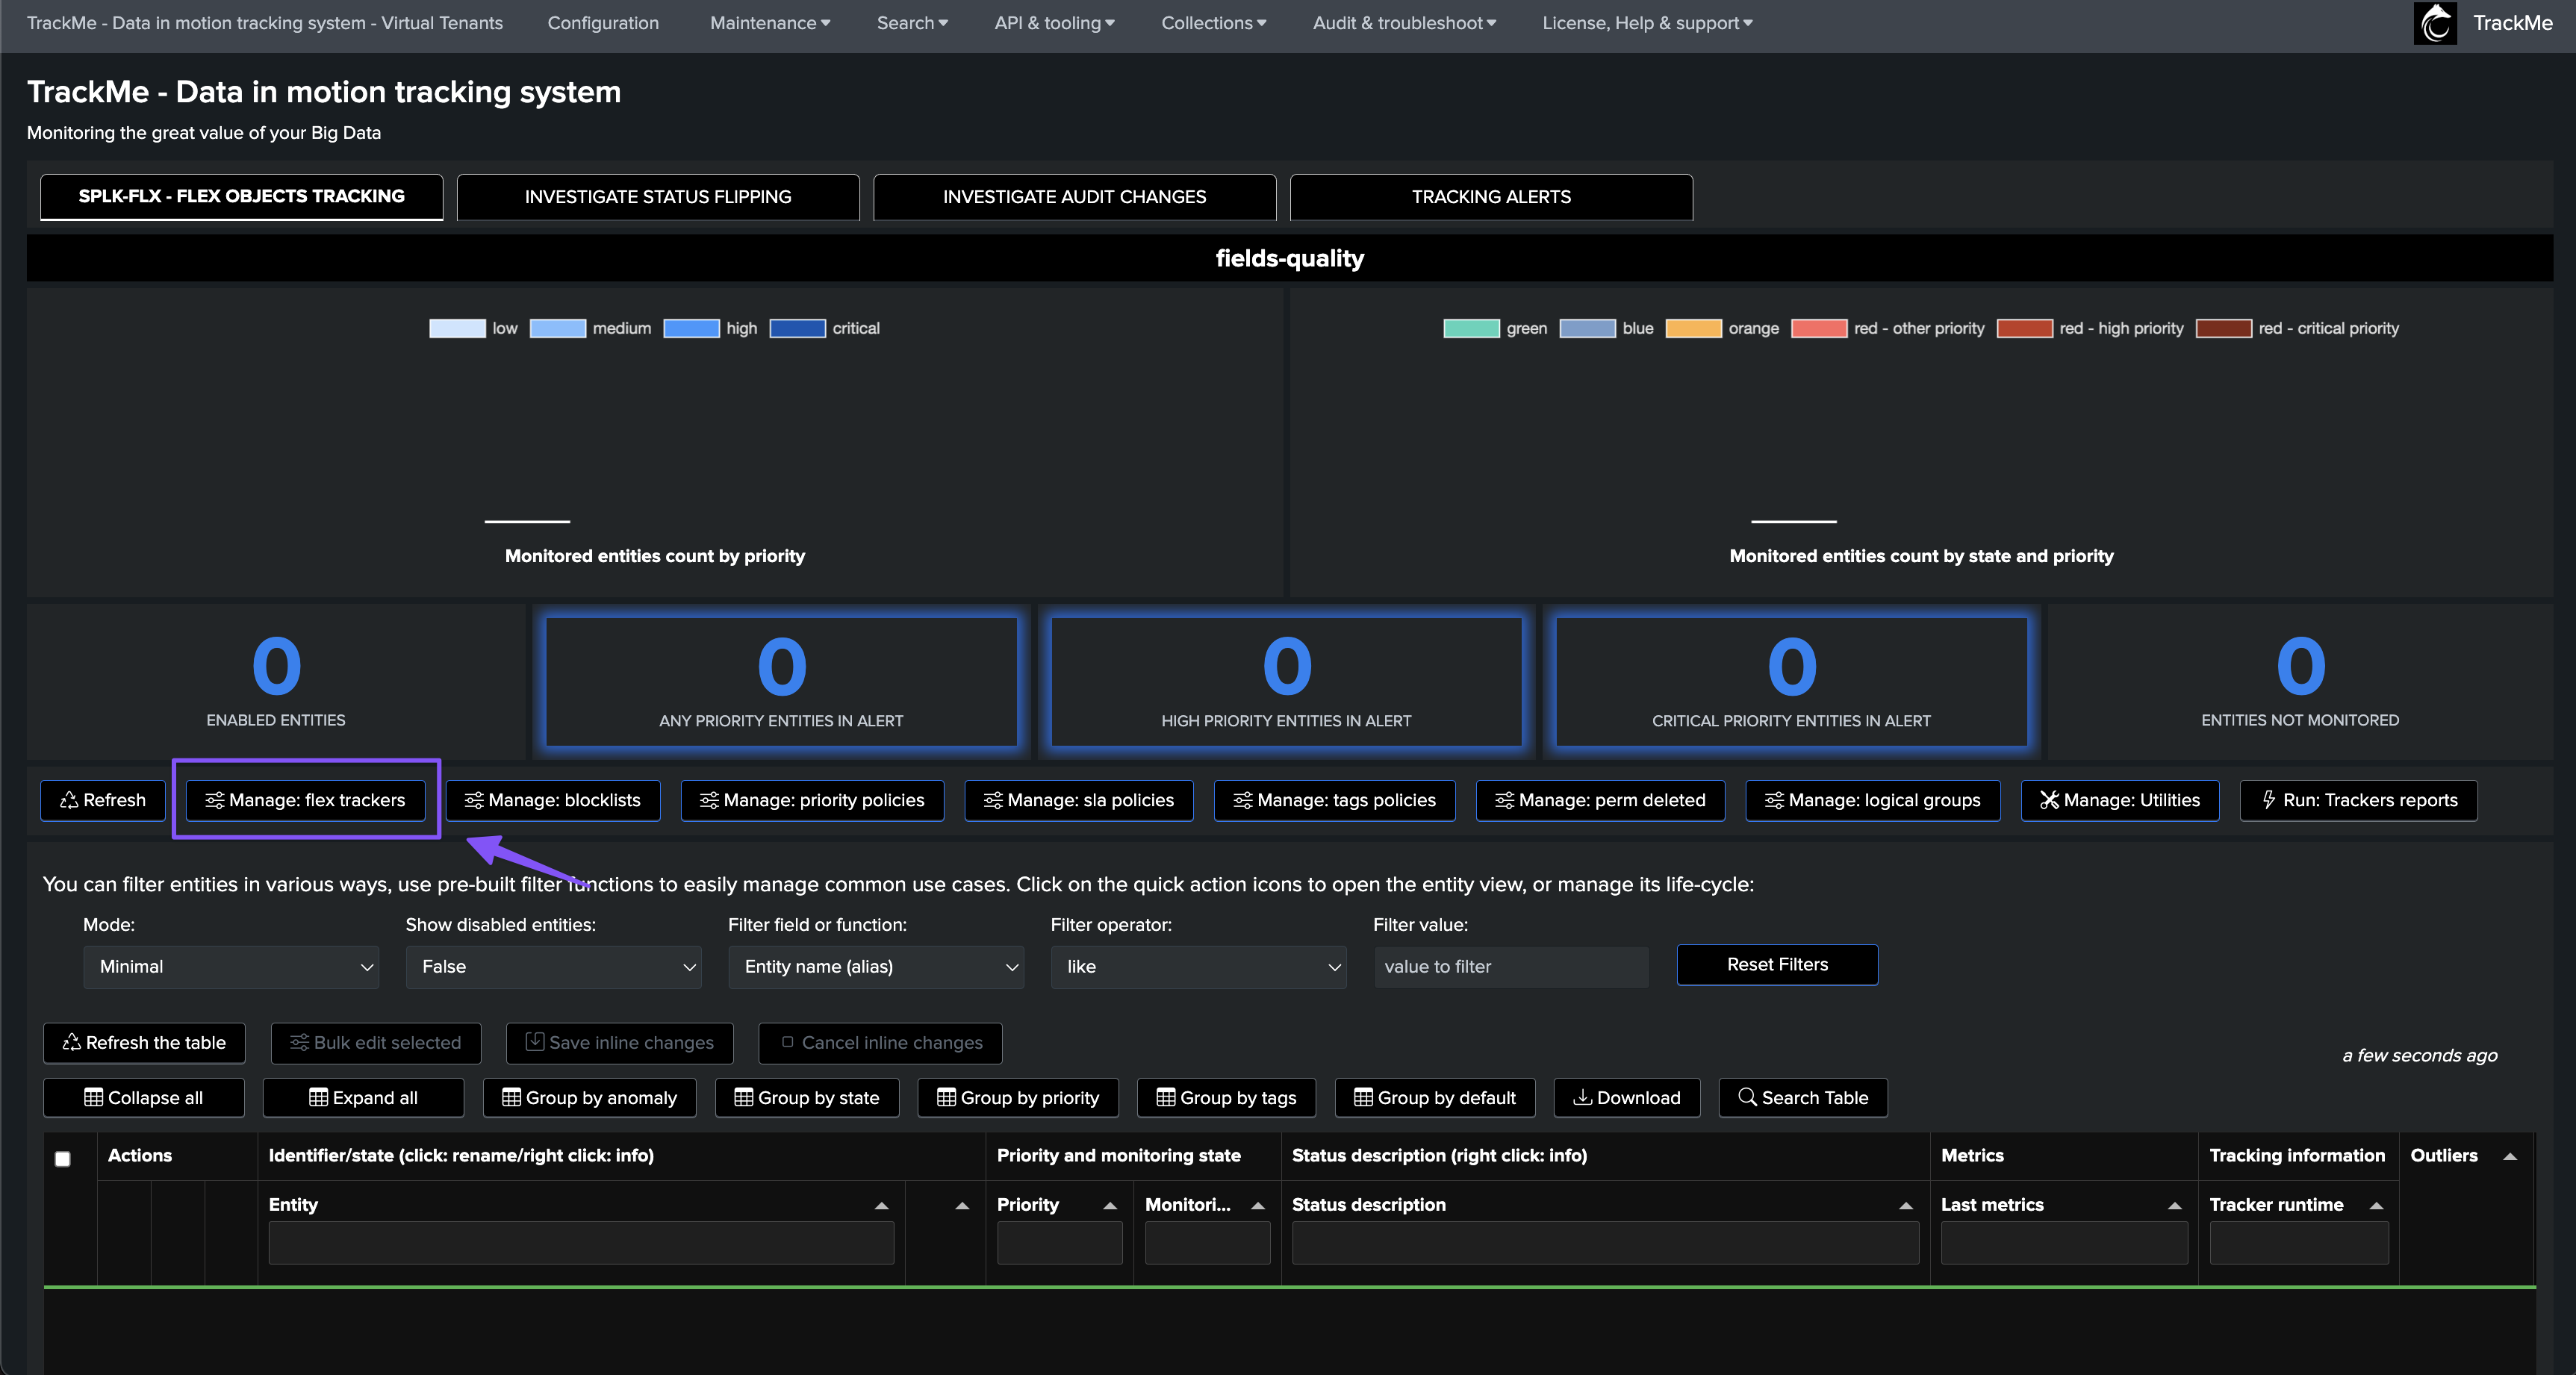Reset Filters button
The width and height of the screenshot is (2576, 1375).
[1778, 965]
